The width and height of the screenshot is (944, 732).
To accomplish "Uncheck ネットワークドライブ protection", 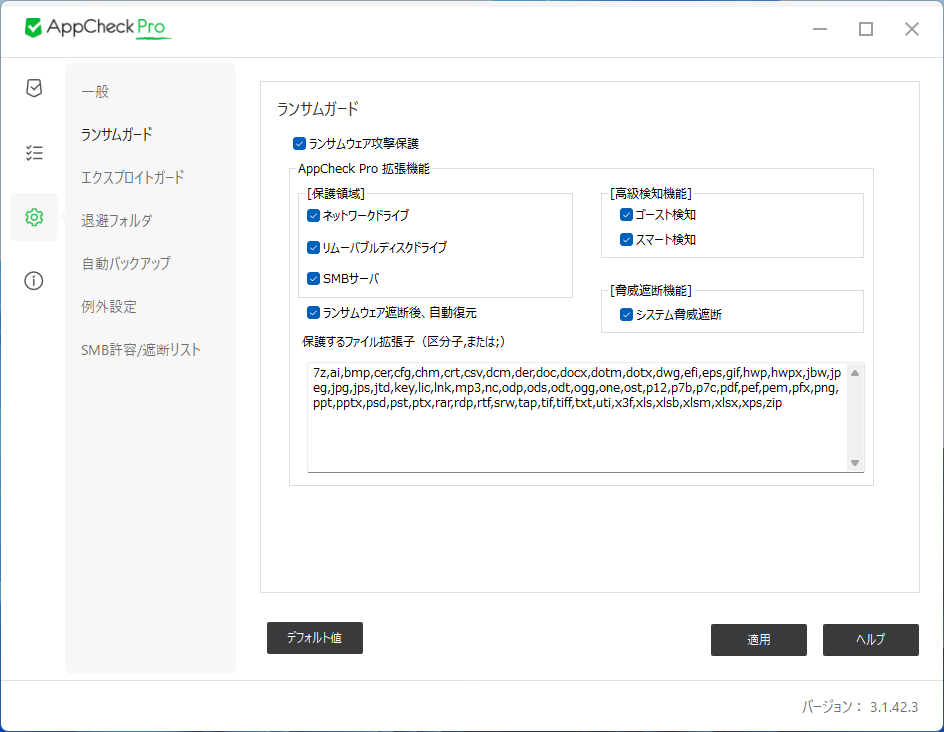I will pyautogui.click(x=313, y=215).
